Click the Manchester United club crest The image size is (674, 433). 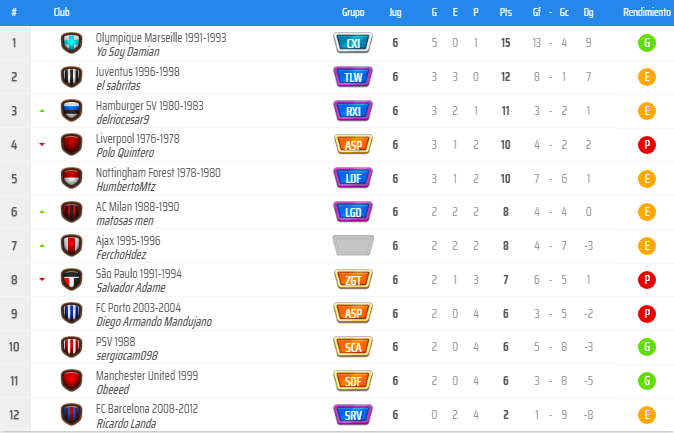(x=71, y=381)
